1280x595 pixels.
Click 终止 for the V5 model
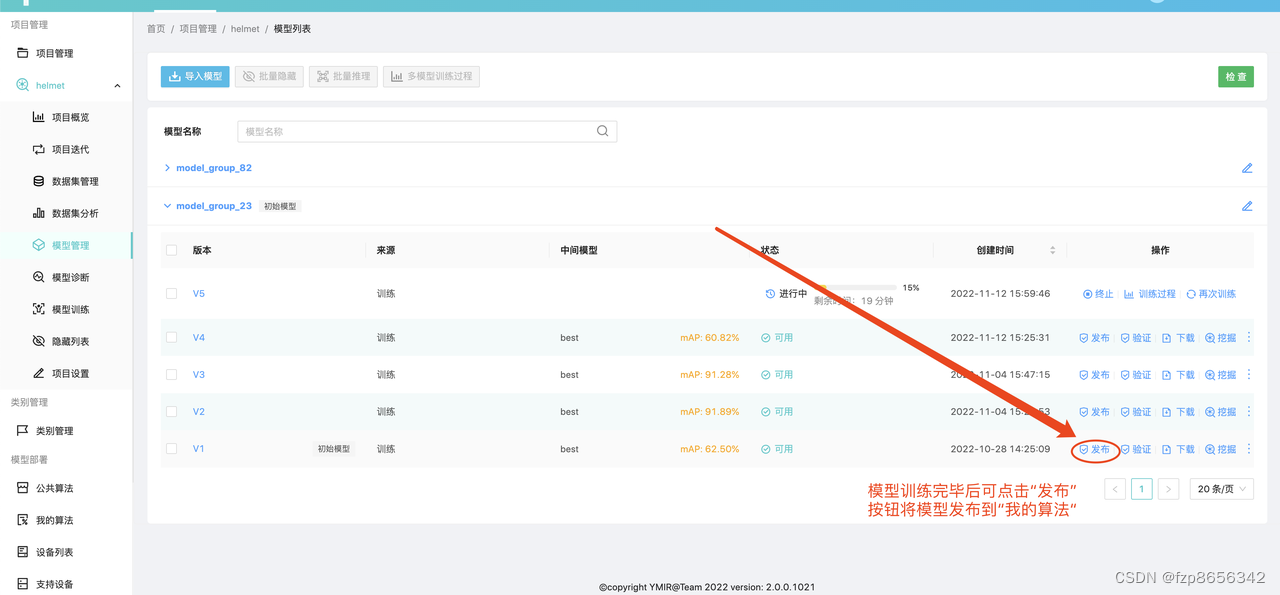click(x=1098, y=294)
